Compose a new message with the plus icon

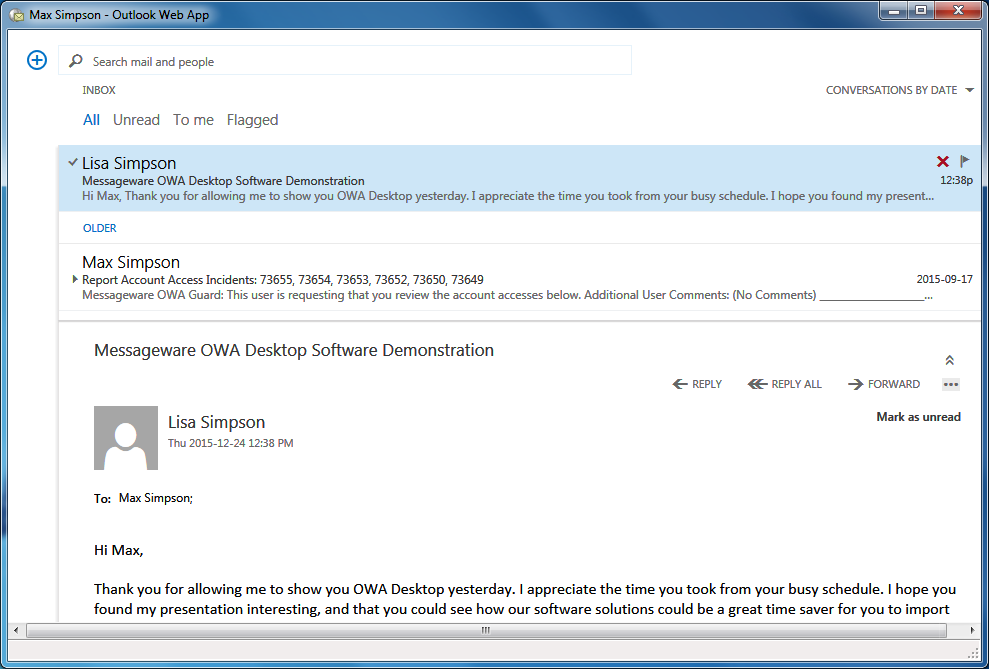pos(36,60)
